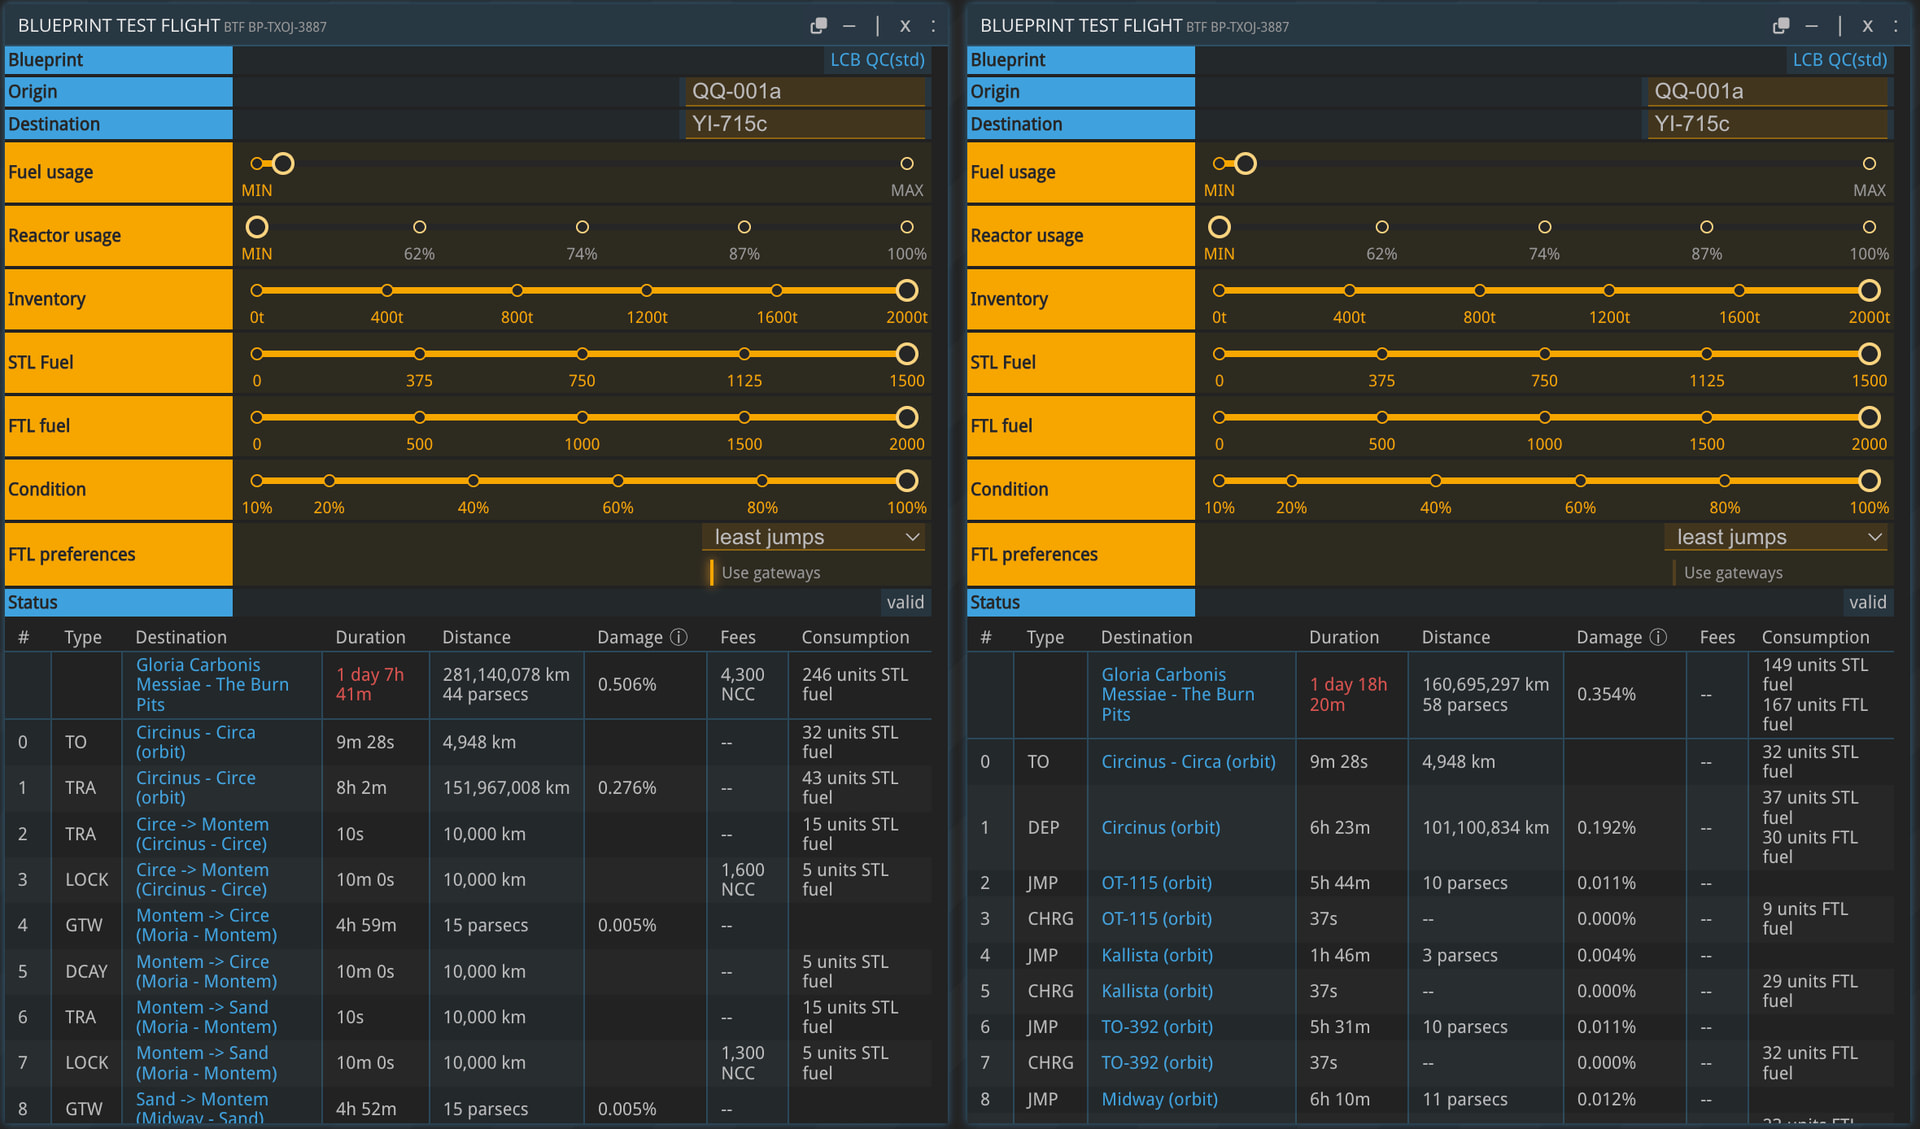
Task: Set left Inventory slider to 800t
Action: 517,291
